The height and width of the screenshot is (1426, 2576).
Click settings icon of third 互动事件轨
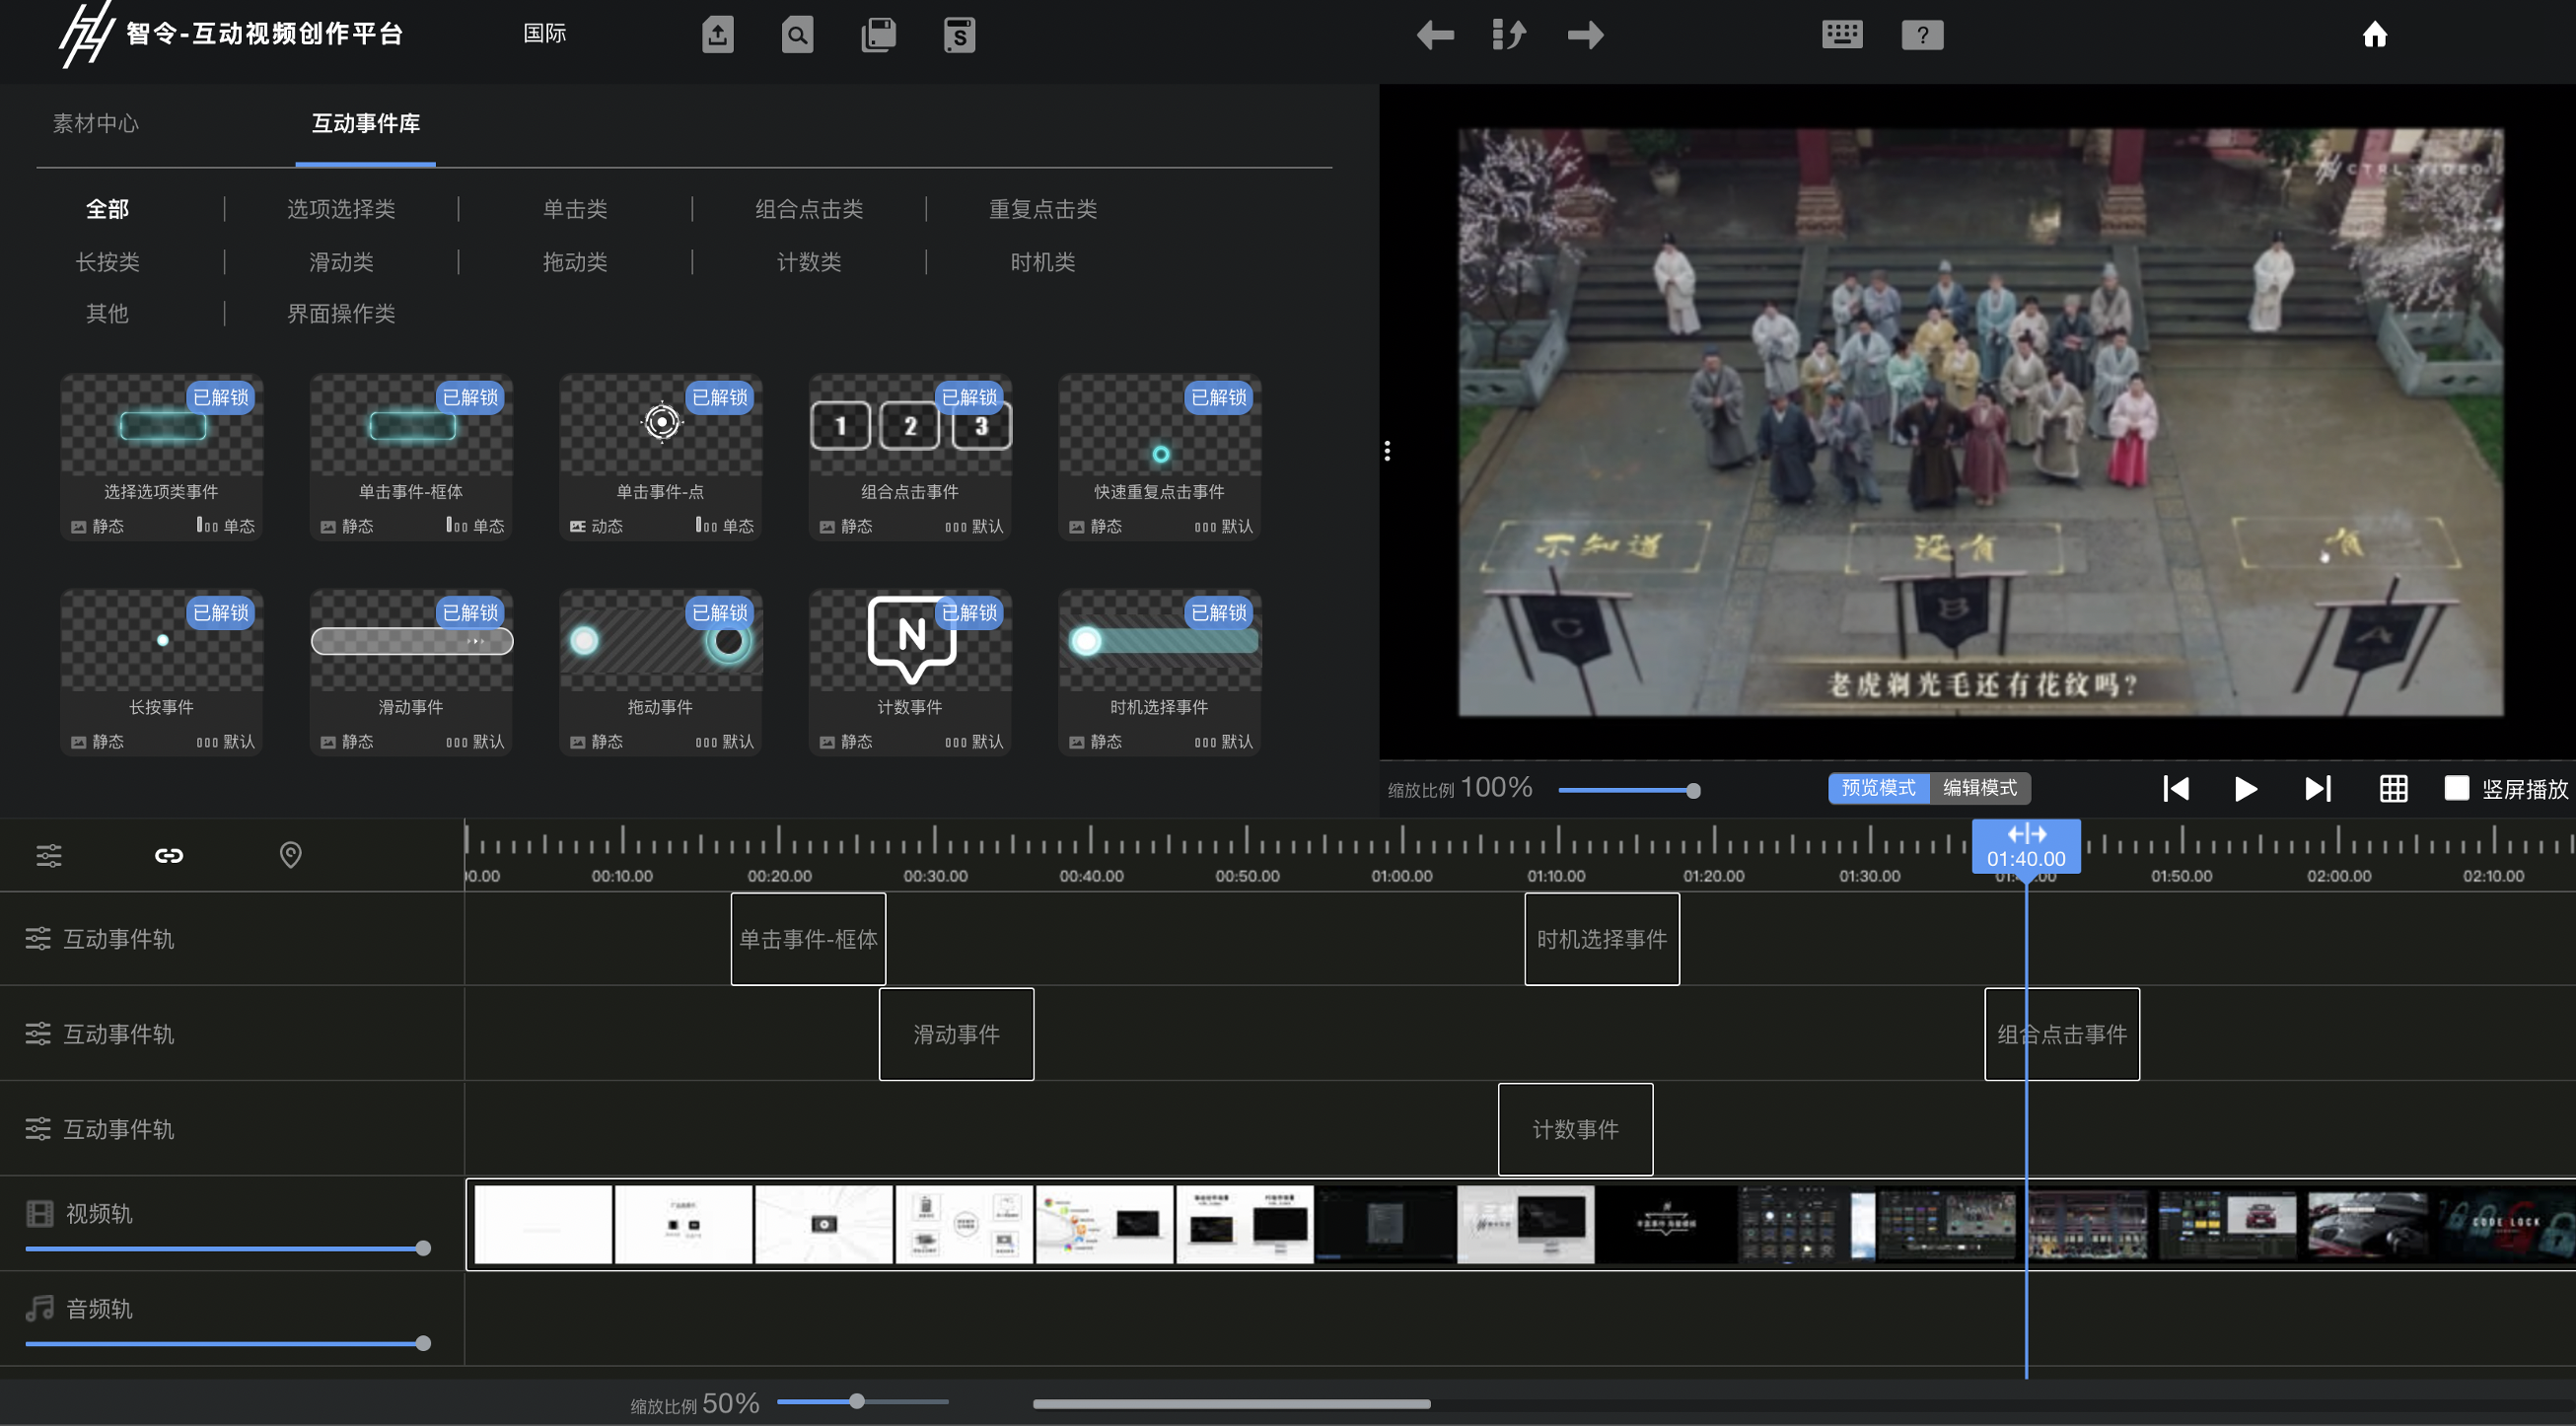pos(38,1129)
